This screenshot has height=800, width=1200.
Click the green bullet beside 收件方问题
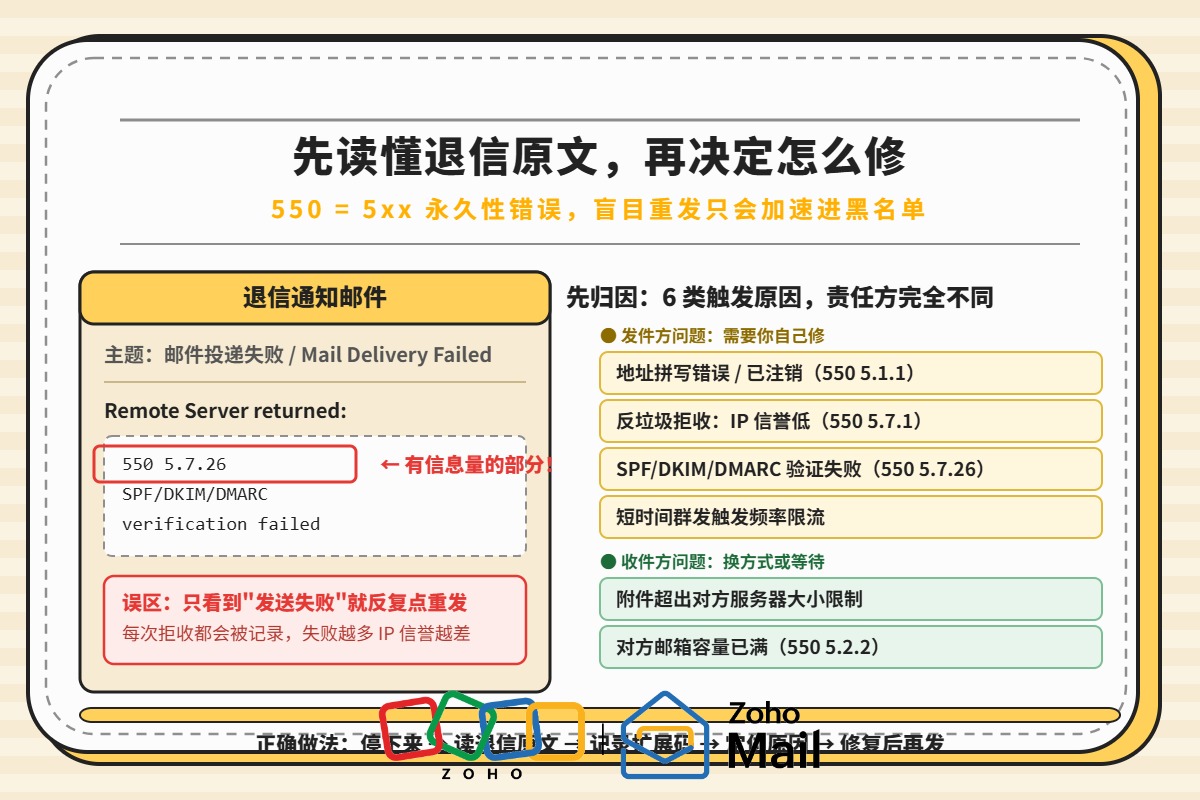pyautogui.click(x=606, y=562)
